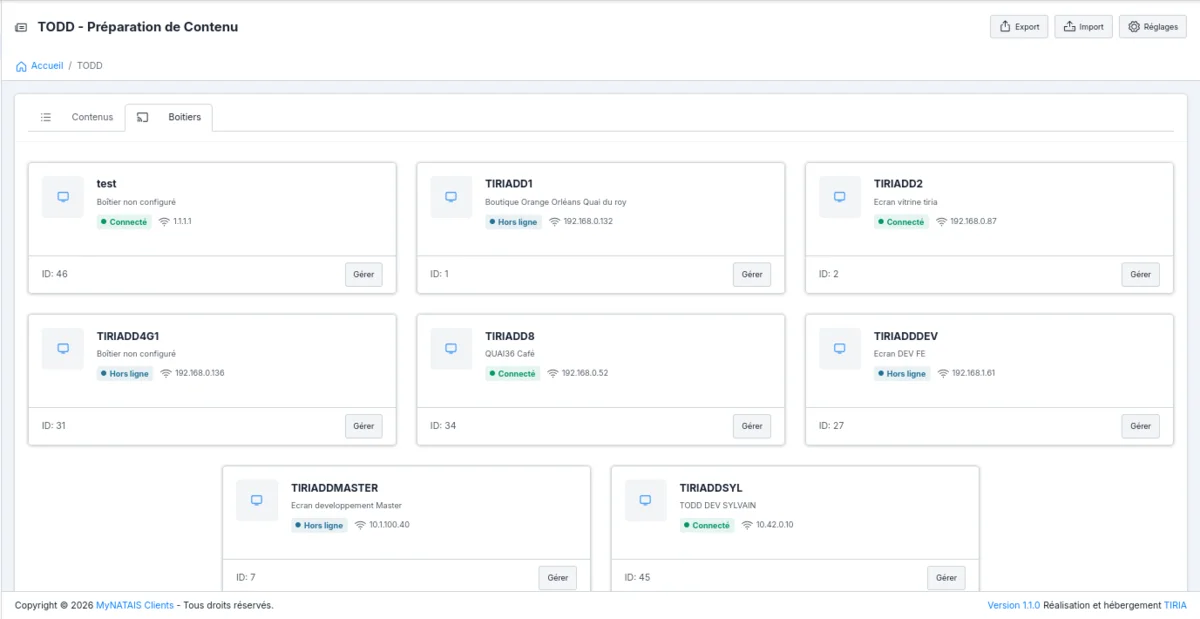The width and height of the screenshot is (1200, 619).
Task: Click the wifi icon beside 192.168.0.132
Action: [x=554, y=222]
